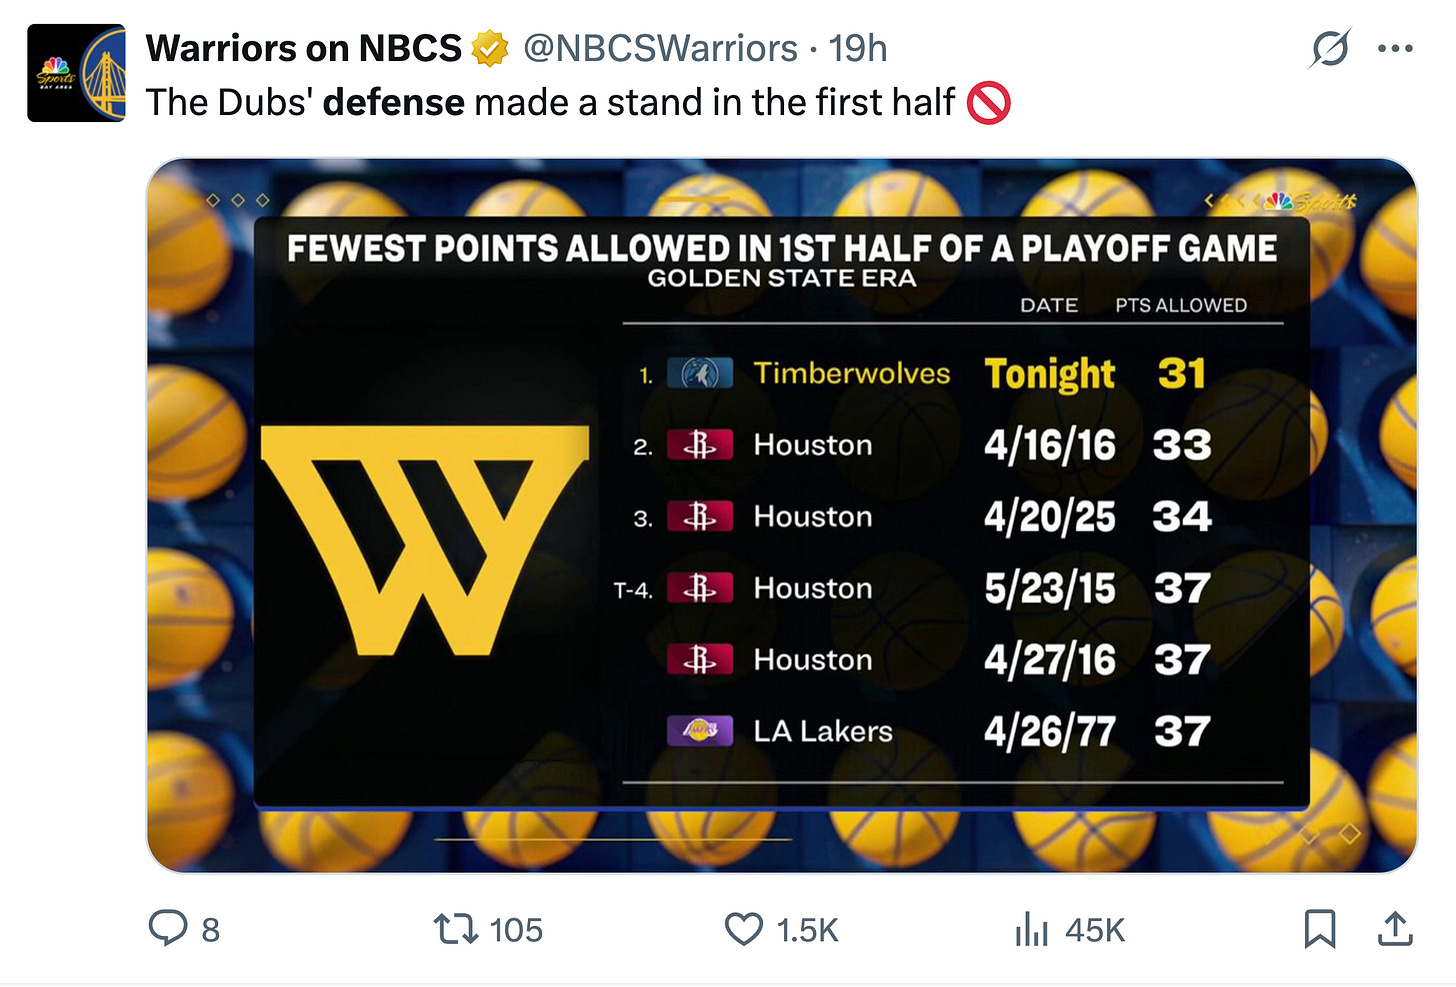Repost the tweet via retweet arrows icon
Image resolution: width=1456 pixels, height=987 pixels.
455,929
